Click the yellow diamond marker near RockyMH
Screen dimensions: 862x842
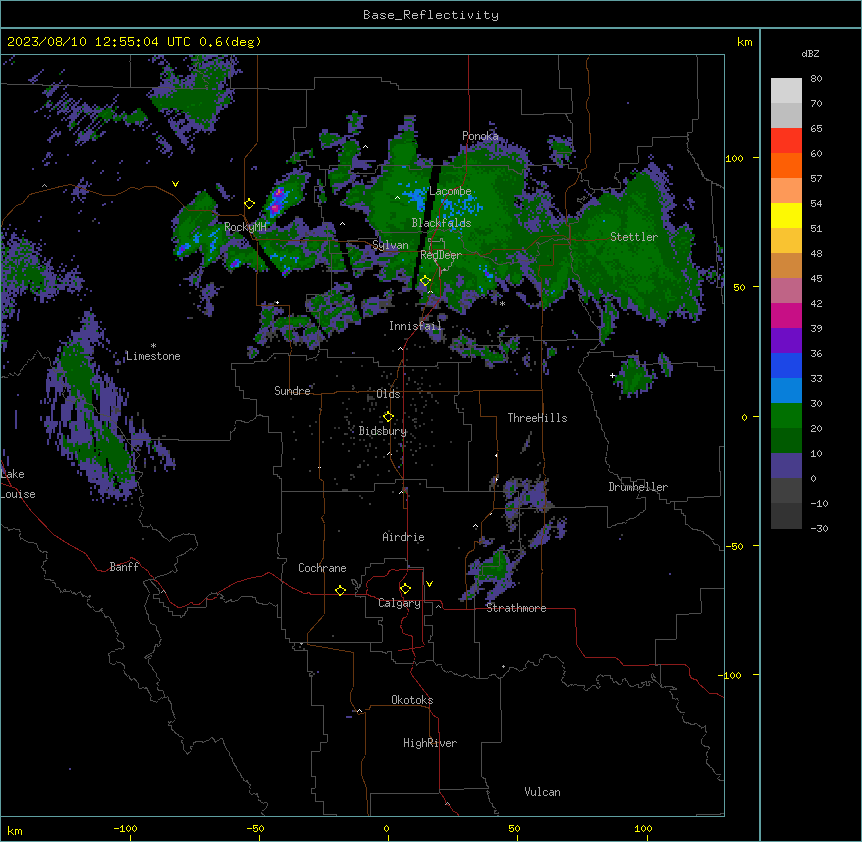(x=249, y=204)
